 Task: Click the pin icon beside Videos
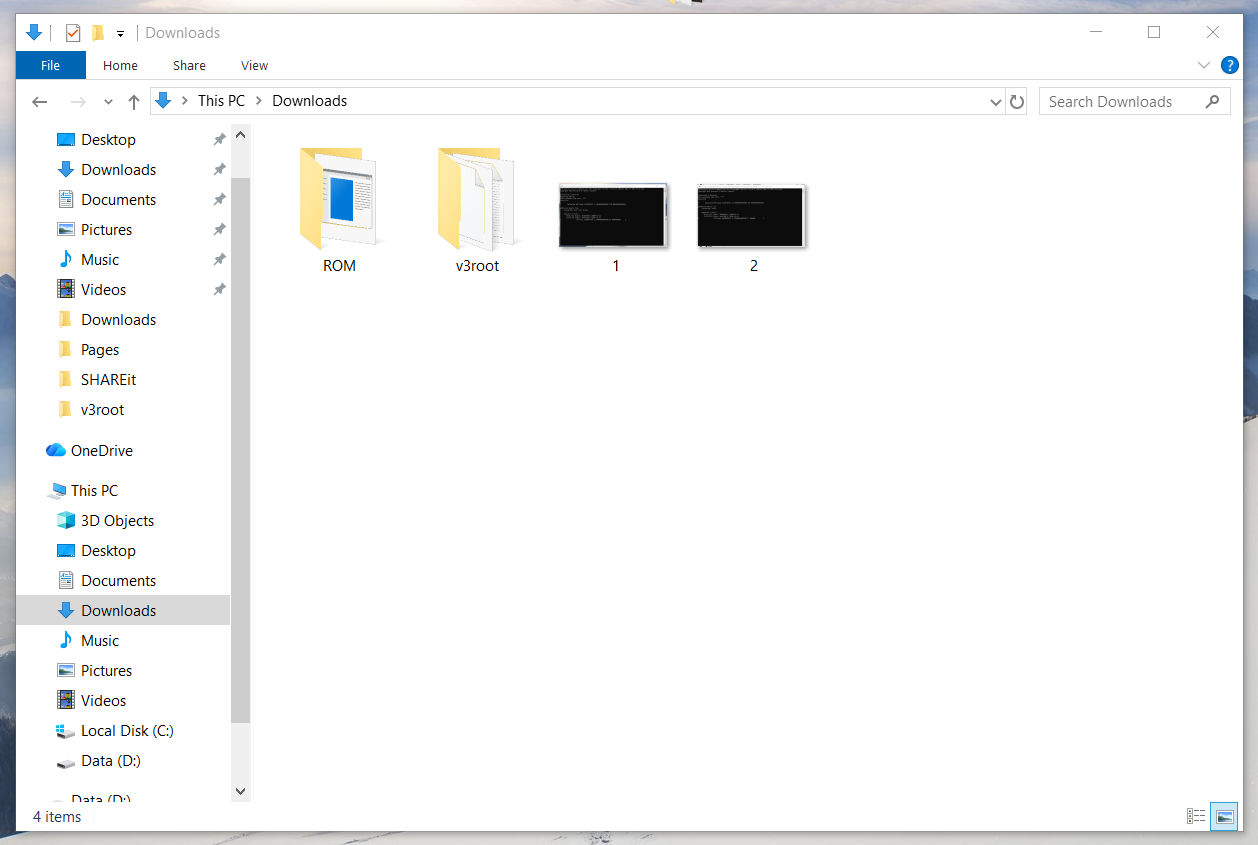[219, 290]
